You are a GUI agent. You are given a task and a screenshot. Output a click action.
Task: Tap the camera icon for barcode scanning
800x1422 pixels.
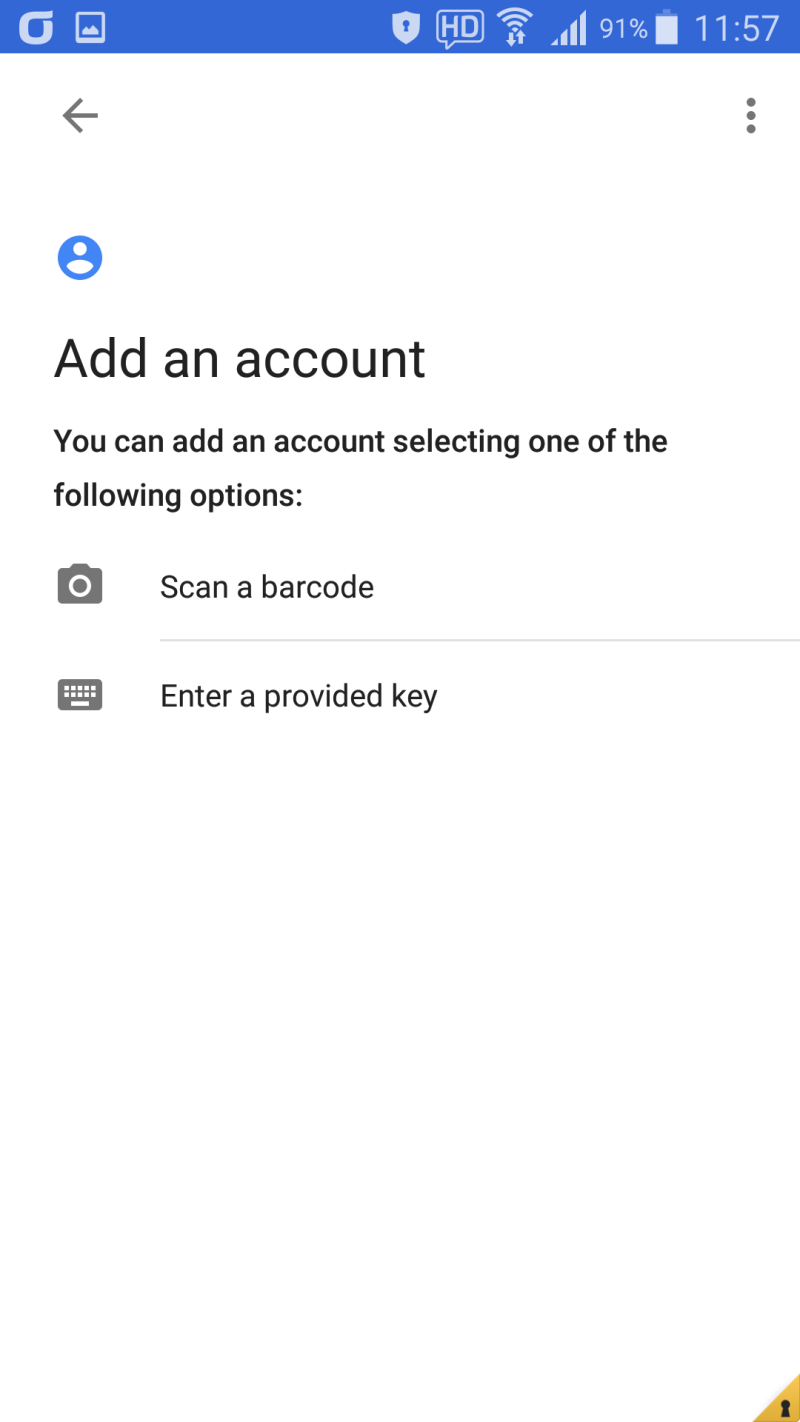(x=80, y=585)
